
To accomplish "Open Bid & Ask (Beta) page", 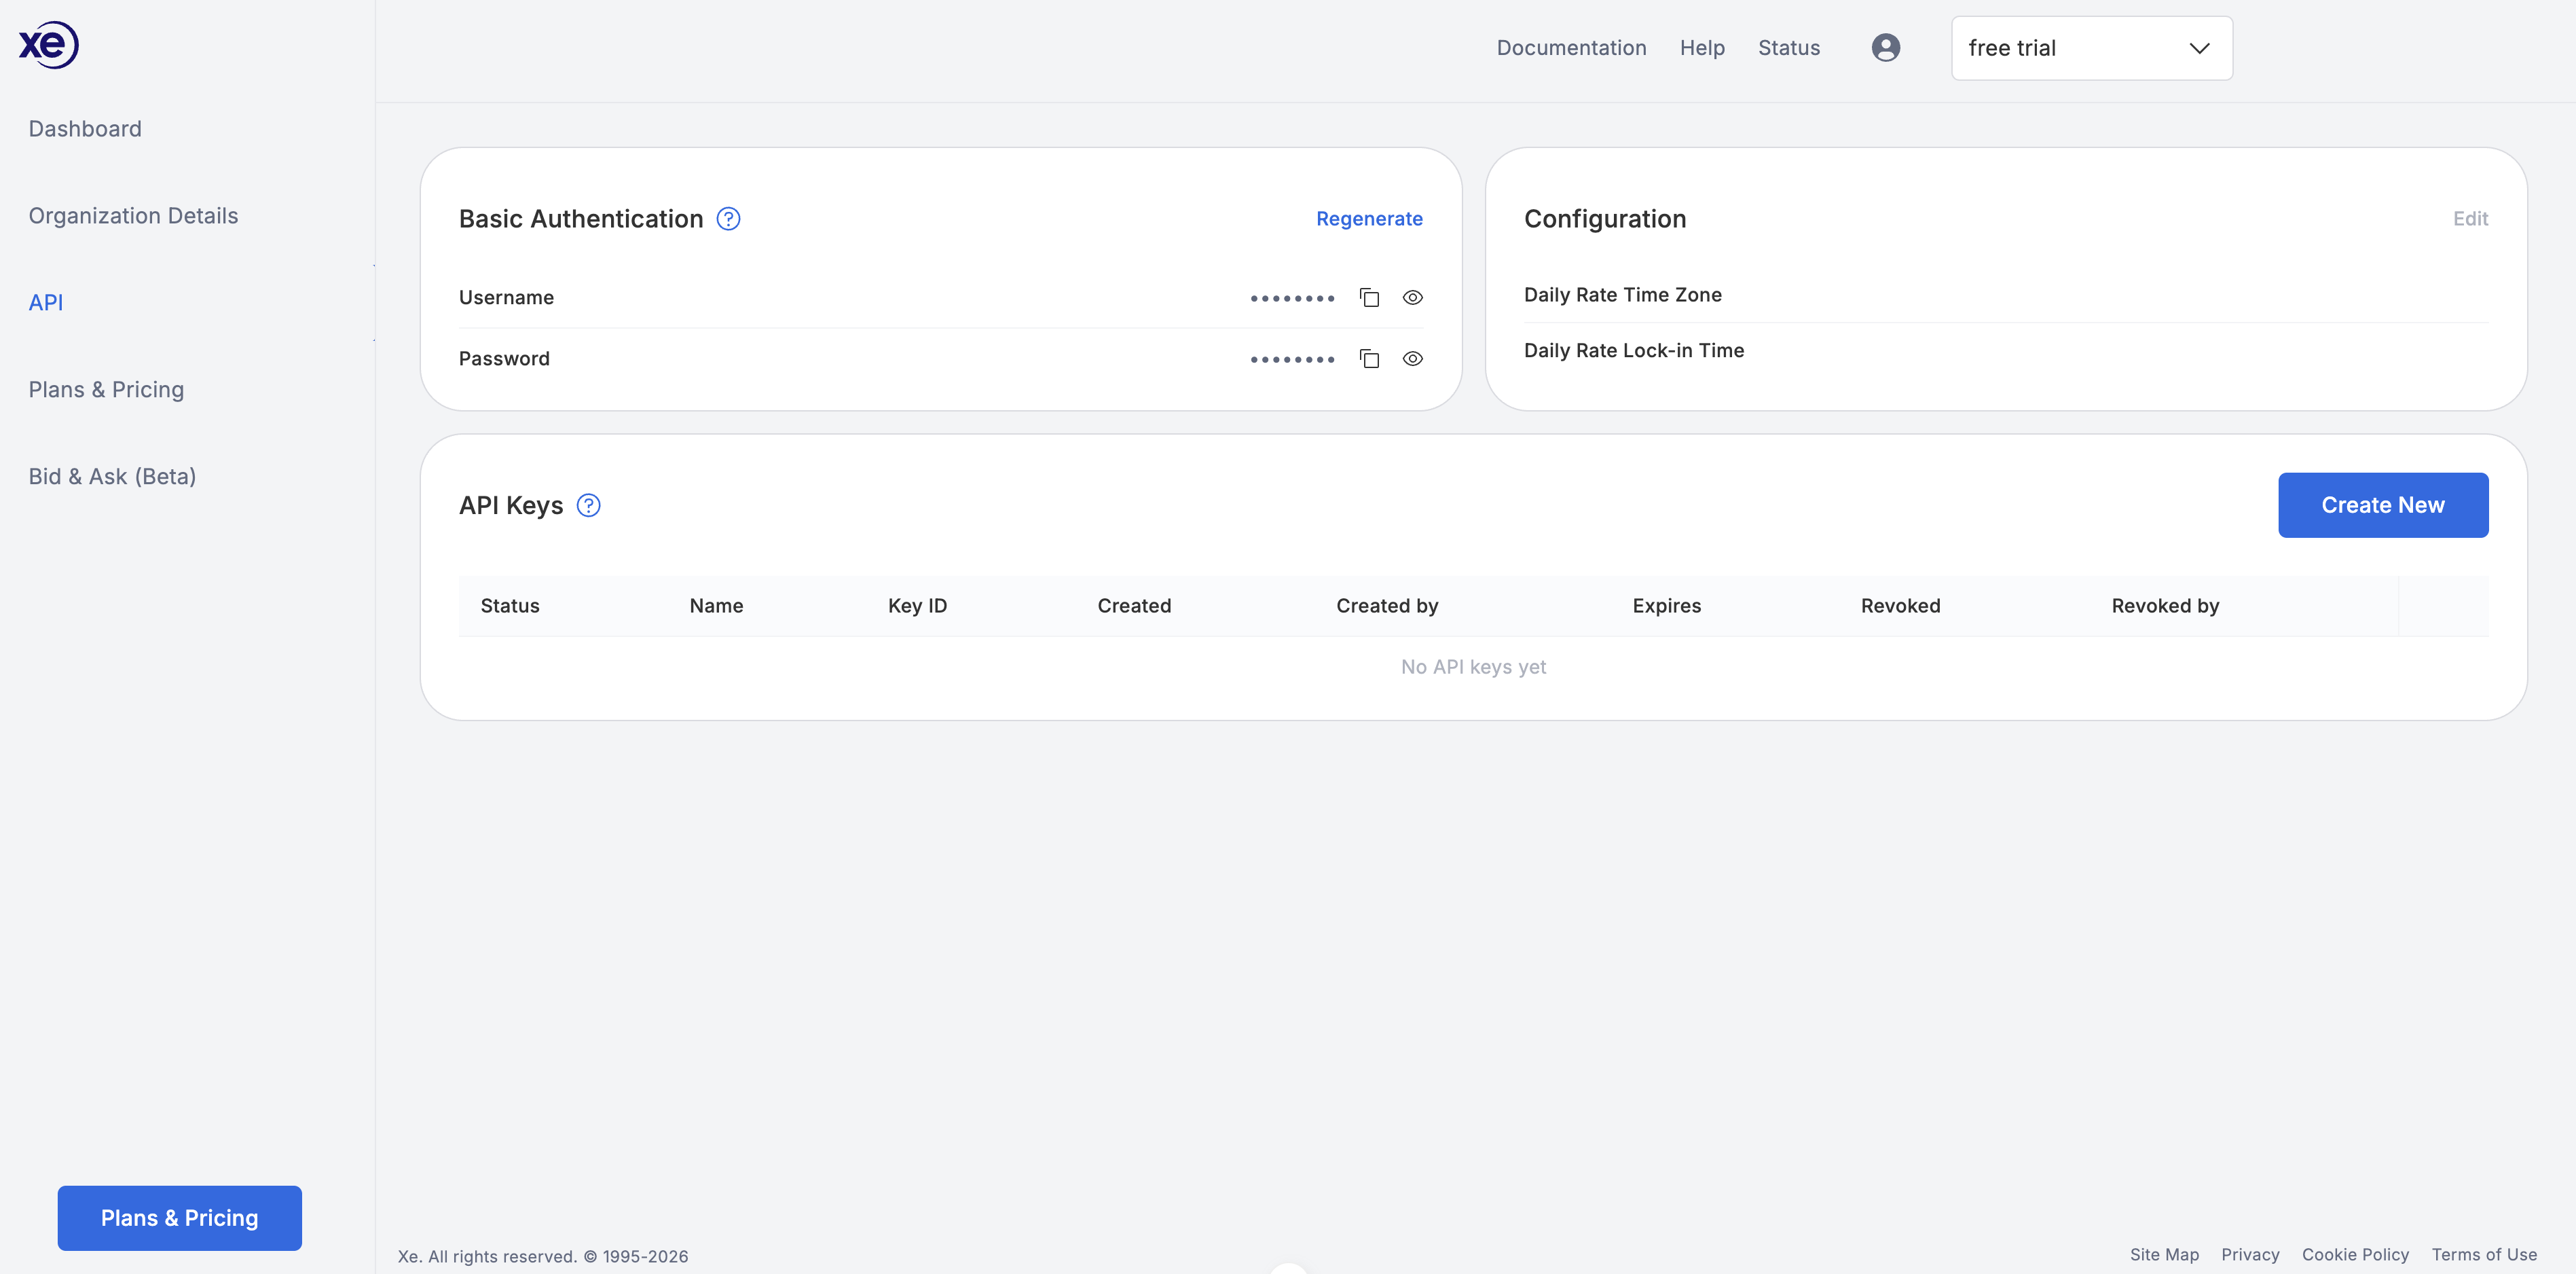I will [x=112, y=477].
